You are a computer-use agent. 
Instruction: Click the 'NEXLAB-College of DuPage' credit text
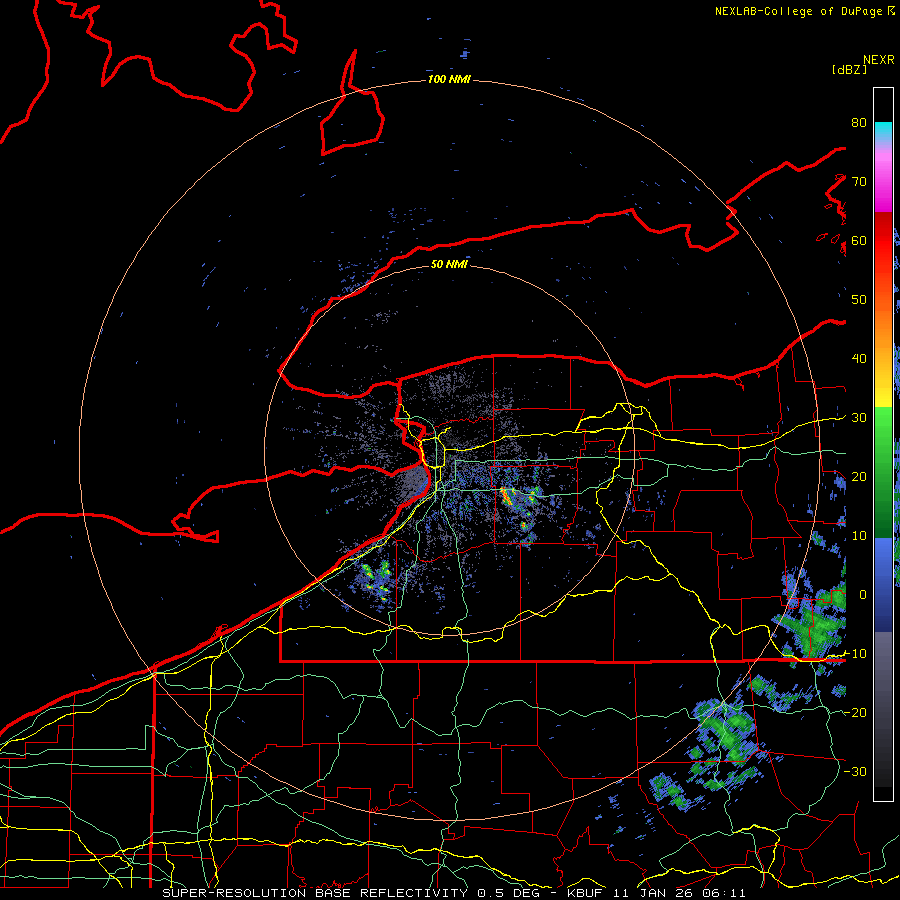point(798,11)
